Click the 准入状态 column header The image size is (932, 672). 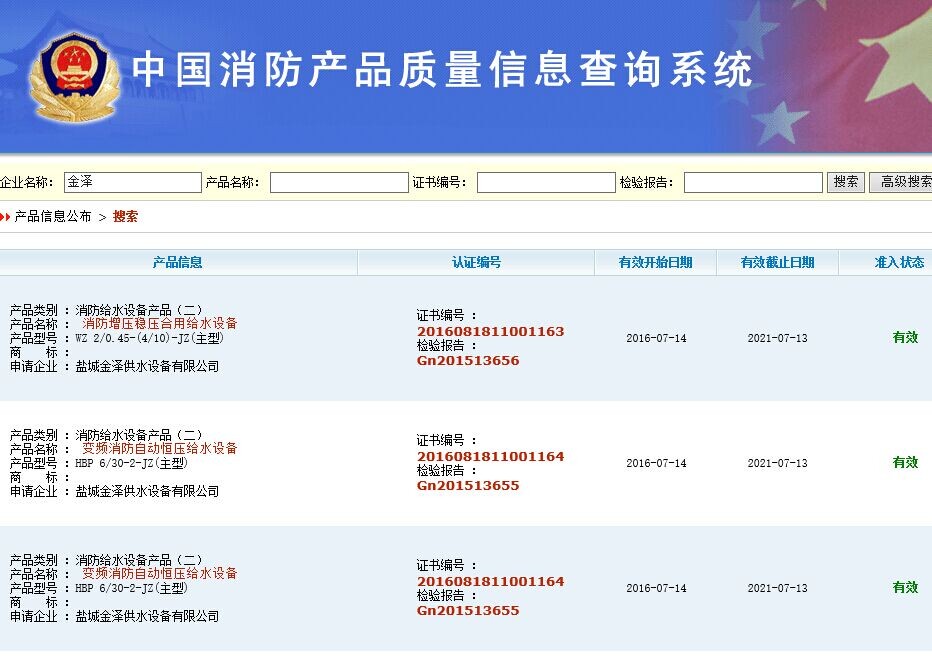coord(899,262)
